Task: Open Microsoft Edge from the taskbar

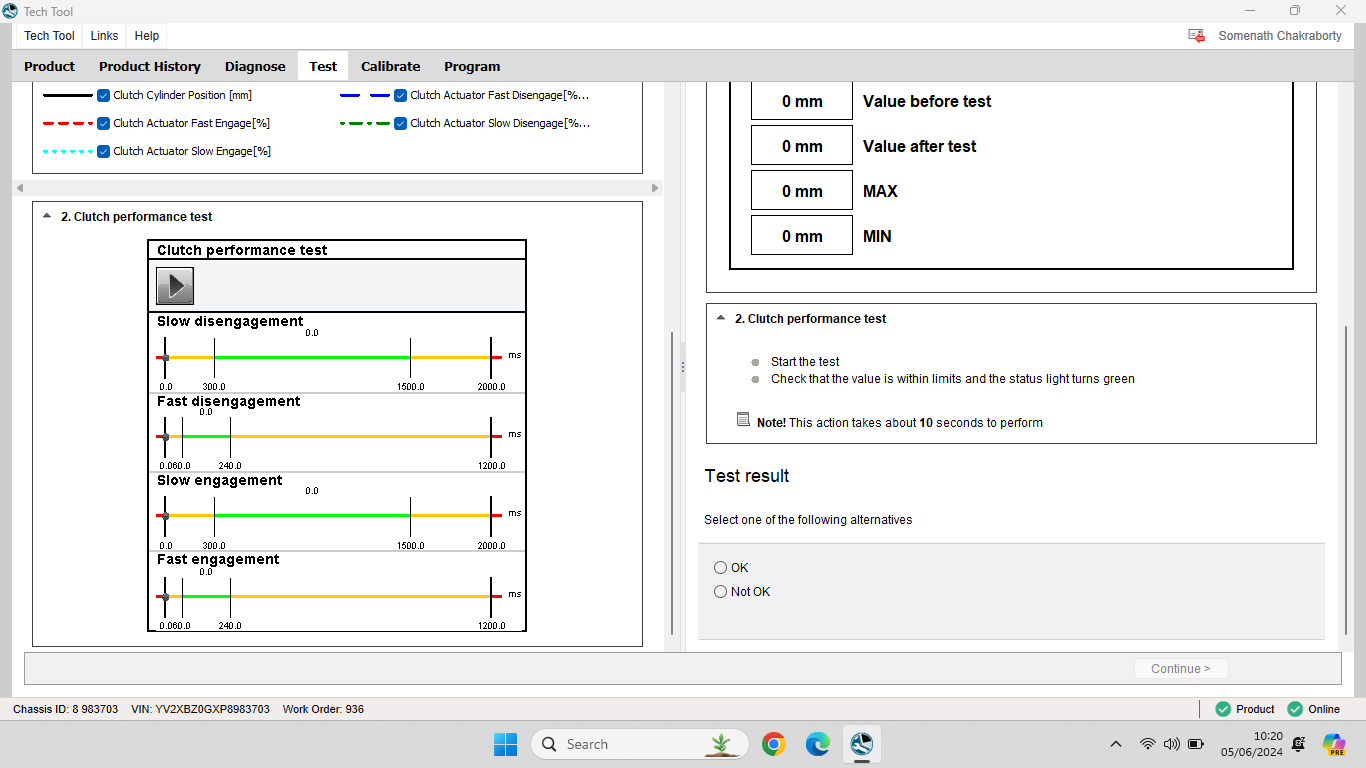Action: (818, 744)
